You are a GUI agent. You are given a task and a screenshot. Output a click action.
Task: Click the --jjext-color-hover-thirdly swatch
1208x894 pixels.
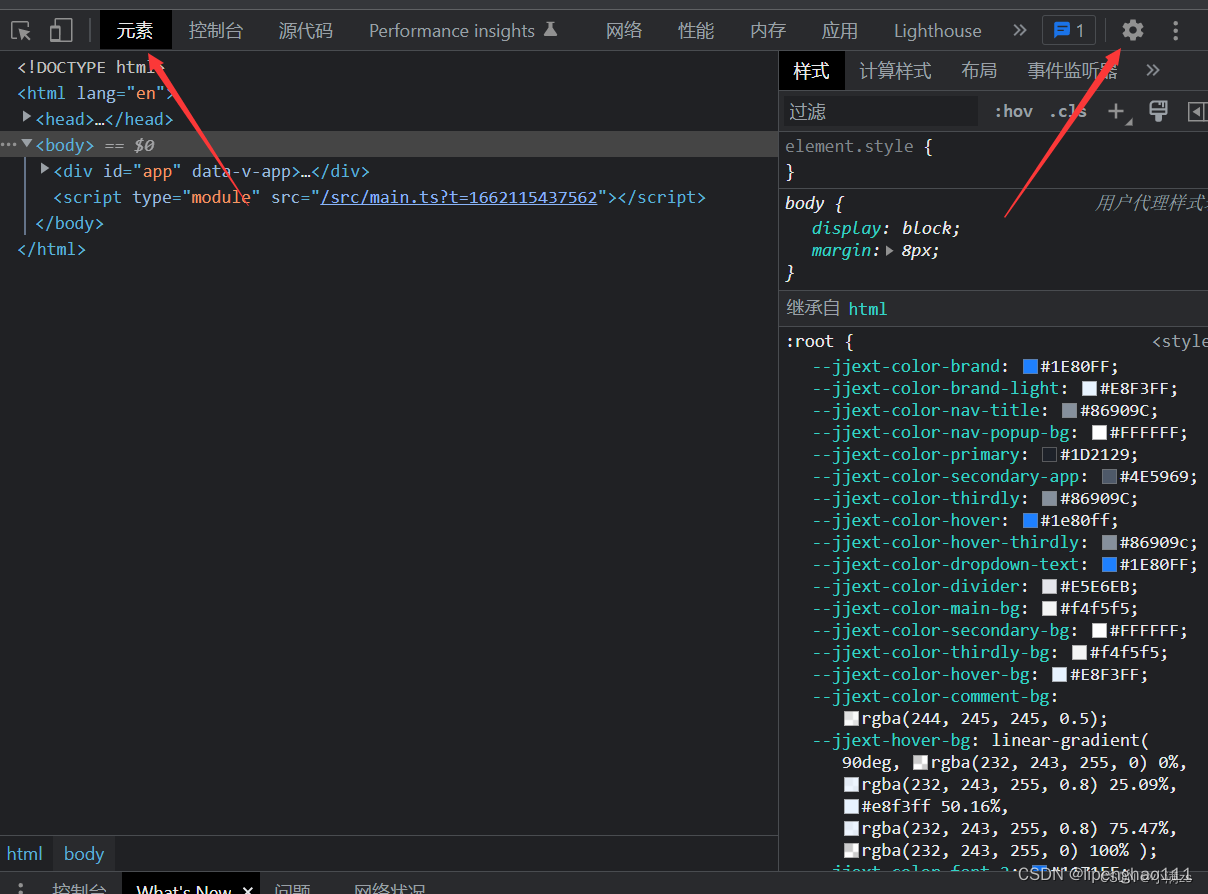click(1109, 542)
